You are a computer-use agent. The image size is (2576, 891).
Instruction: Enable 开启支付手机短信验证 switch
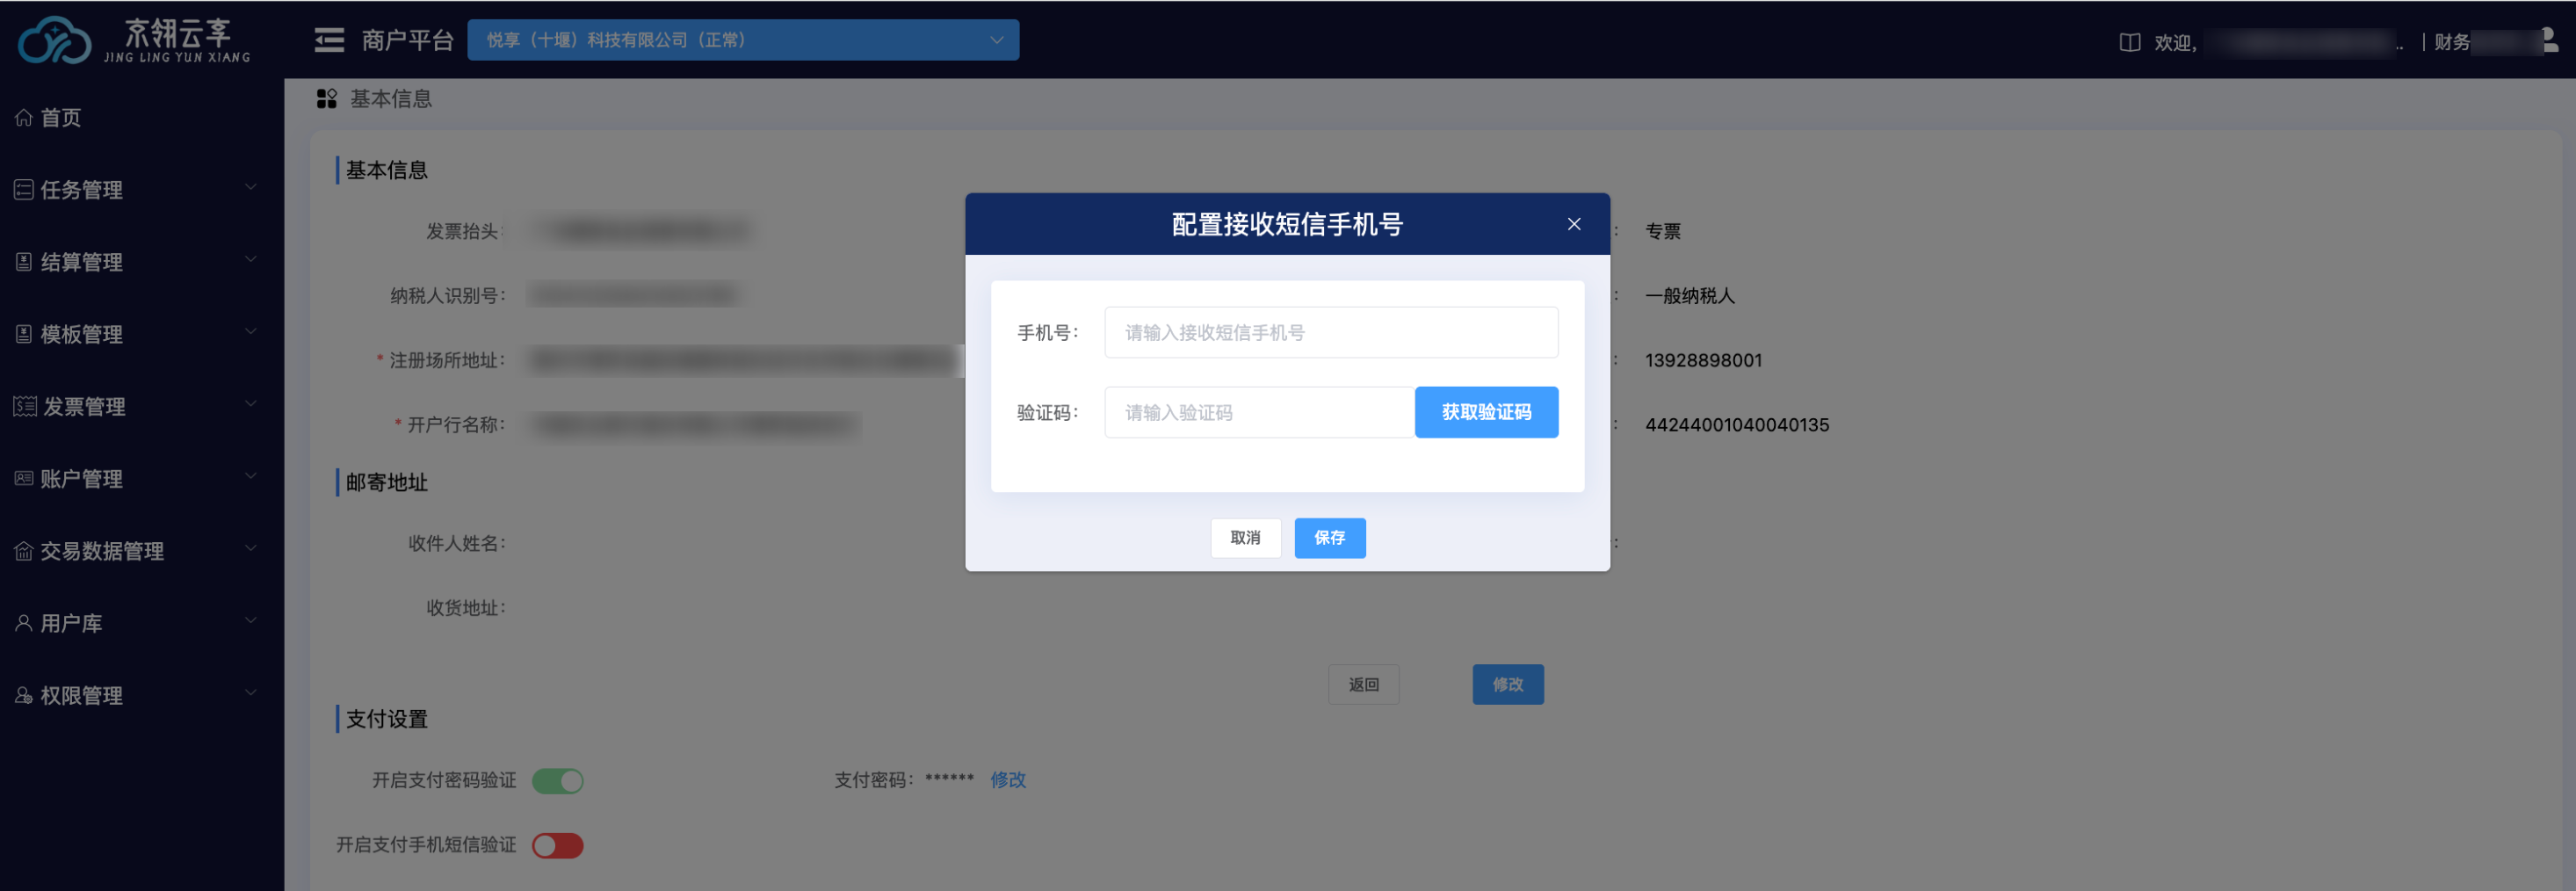point(557,845)
